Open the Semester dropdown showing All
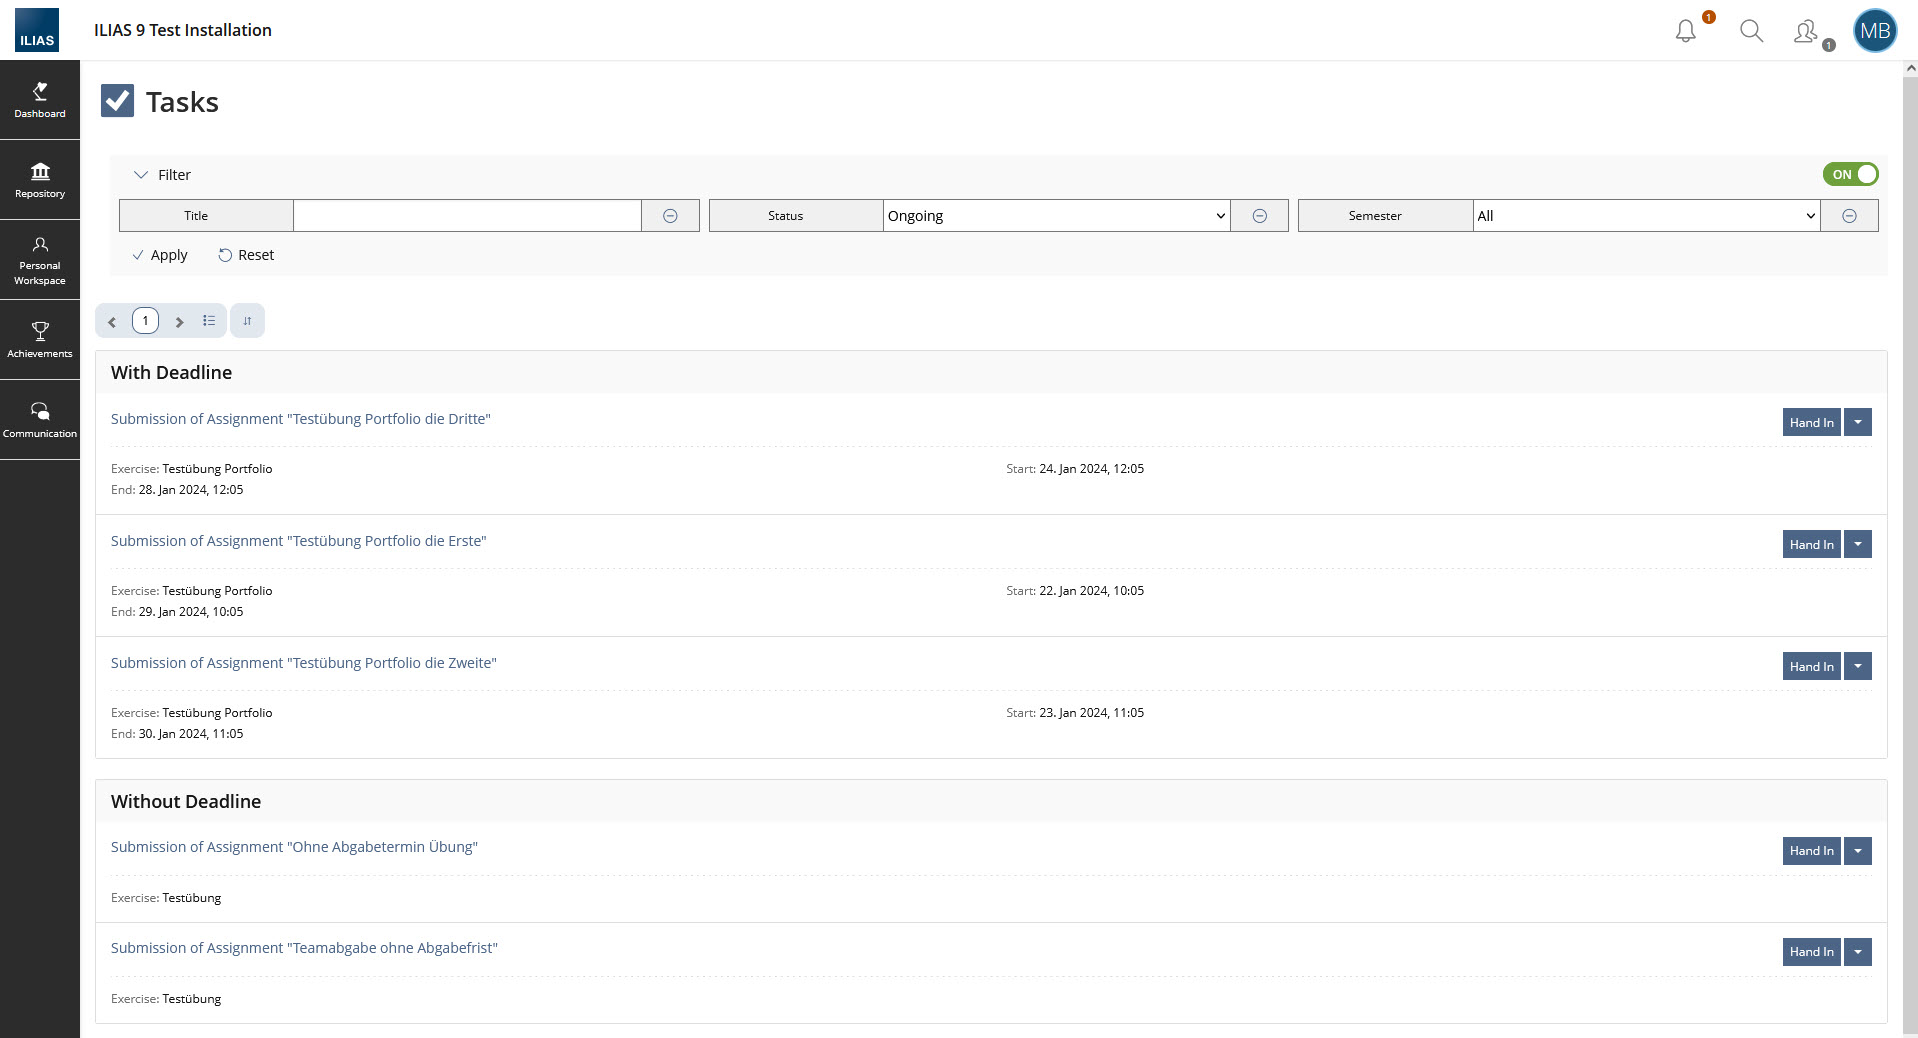This screenshot has height=1038, width=1918. pos(1646,216)
